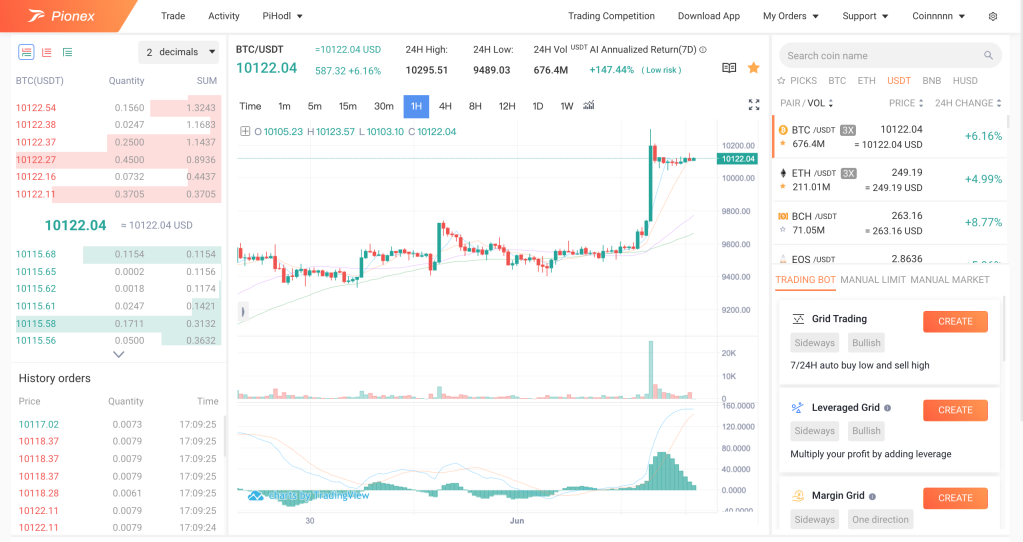This screenshot has height=542, width=1023.
Task: Open the decimals precision dropdown
Action: (x=180, y=52)
